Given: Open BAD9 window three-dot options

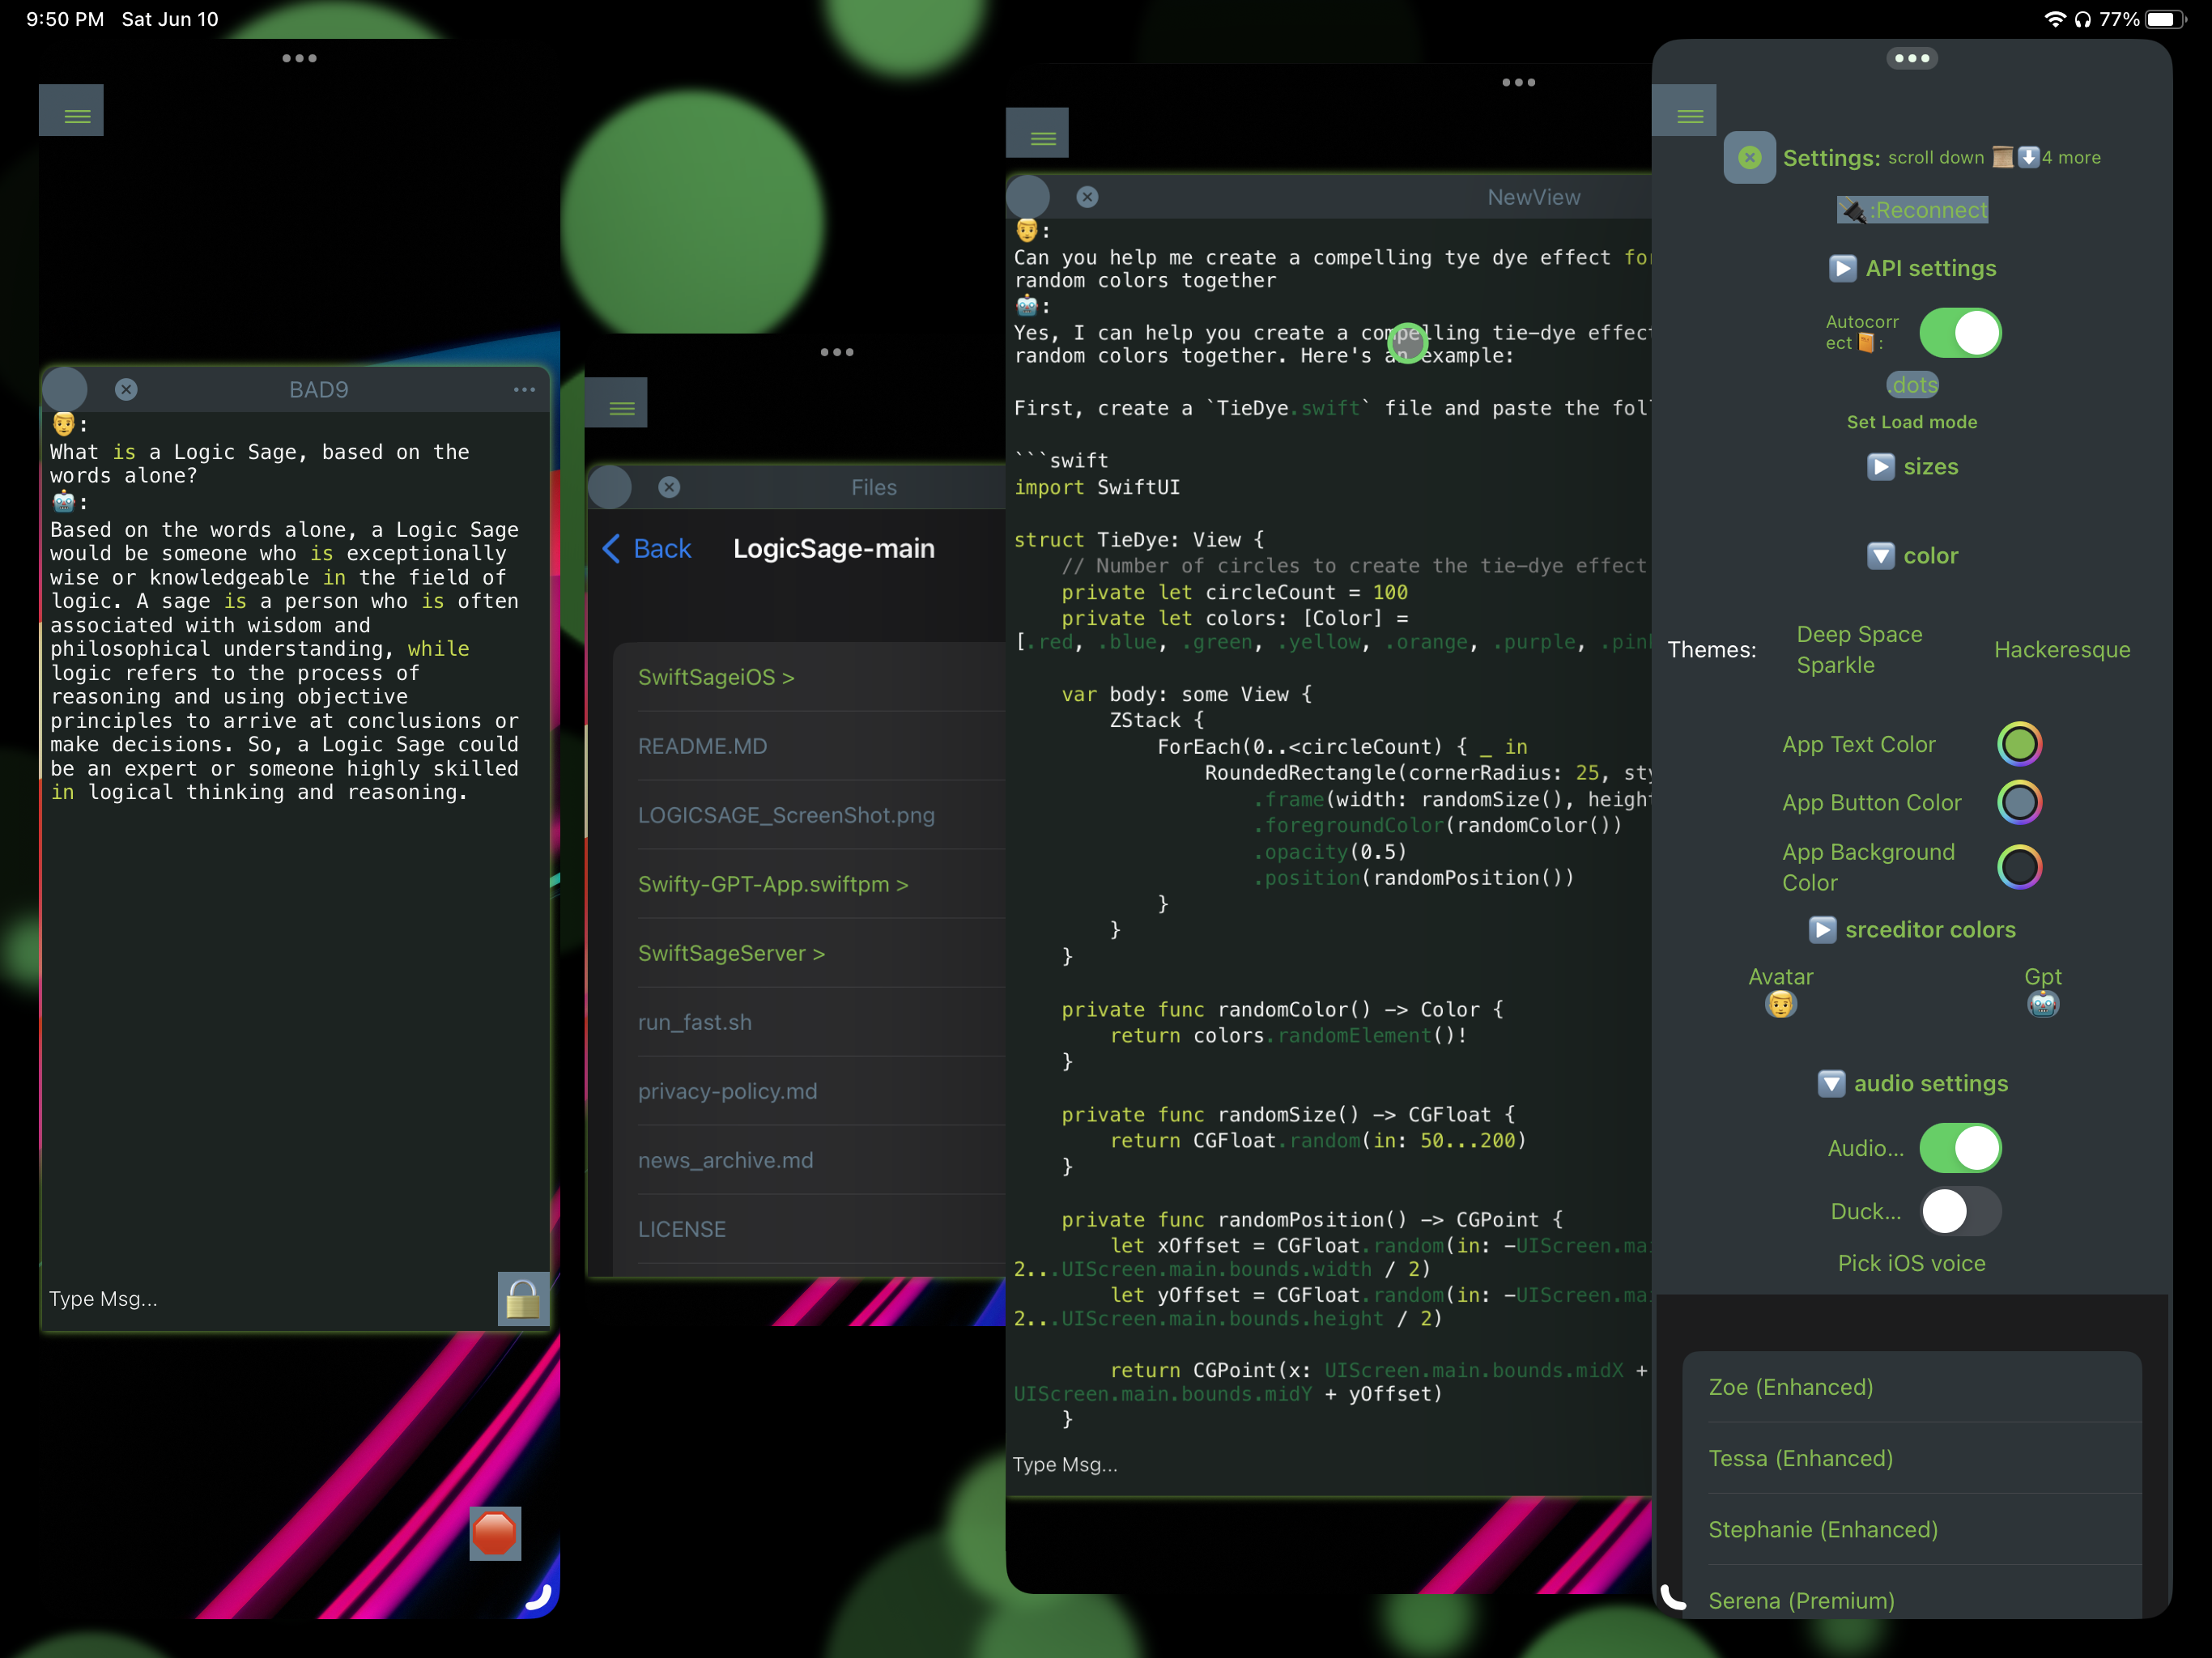Looking at the screenshot, I should point(524,390).
